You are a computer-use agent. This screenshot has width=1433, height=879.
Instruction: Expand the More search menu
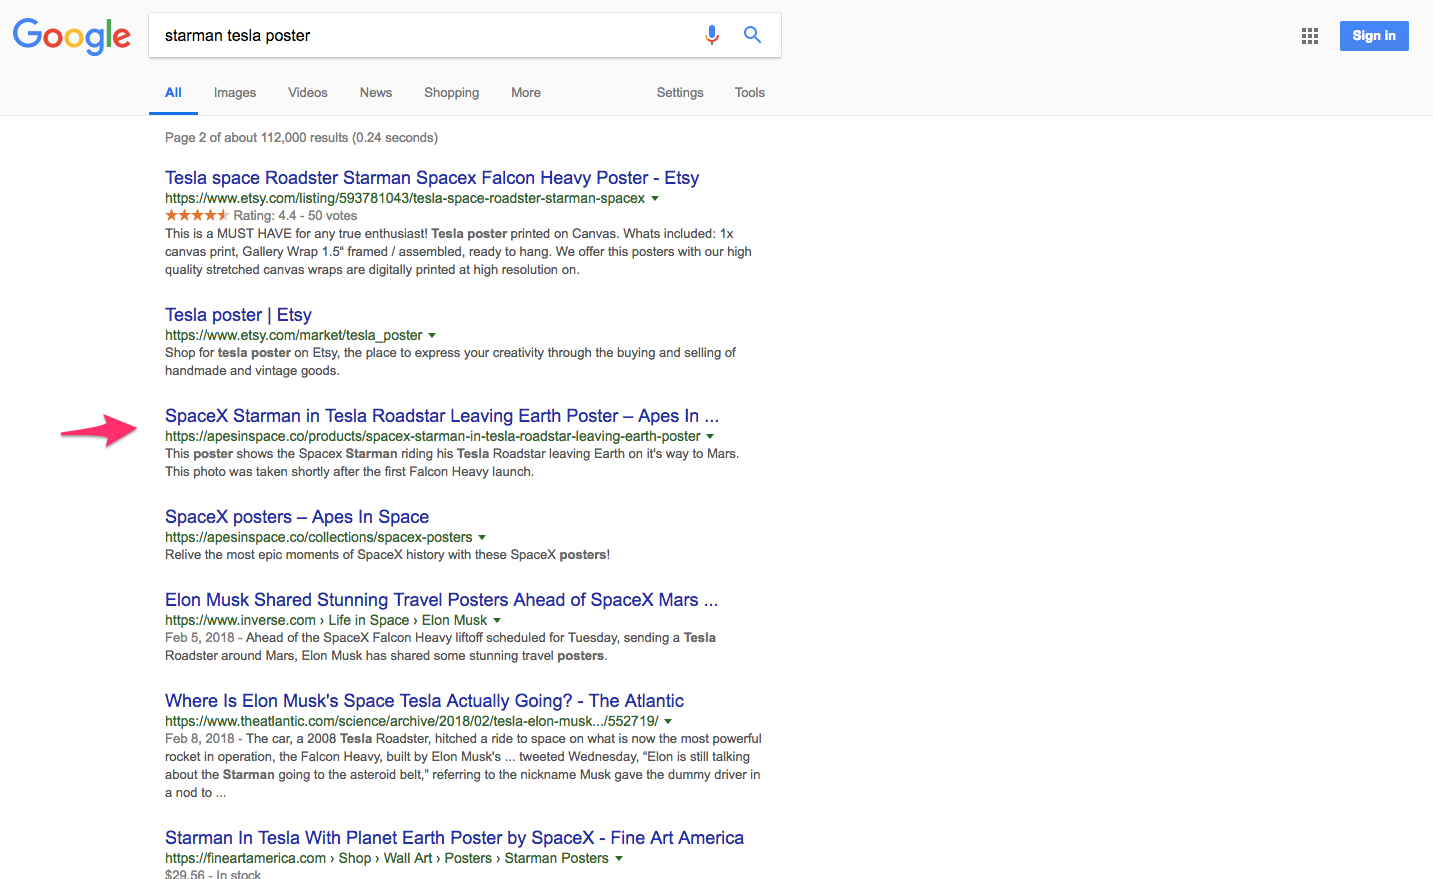click(x=526, y=92)
